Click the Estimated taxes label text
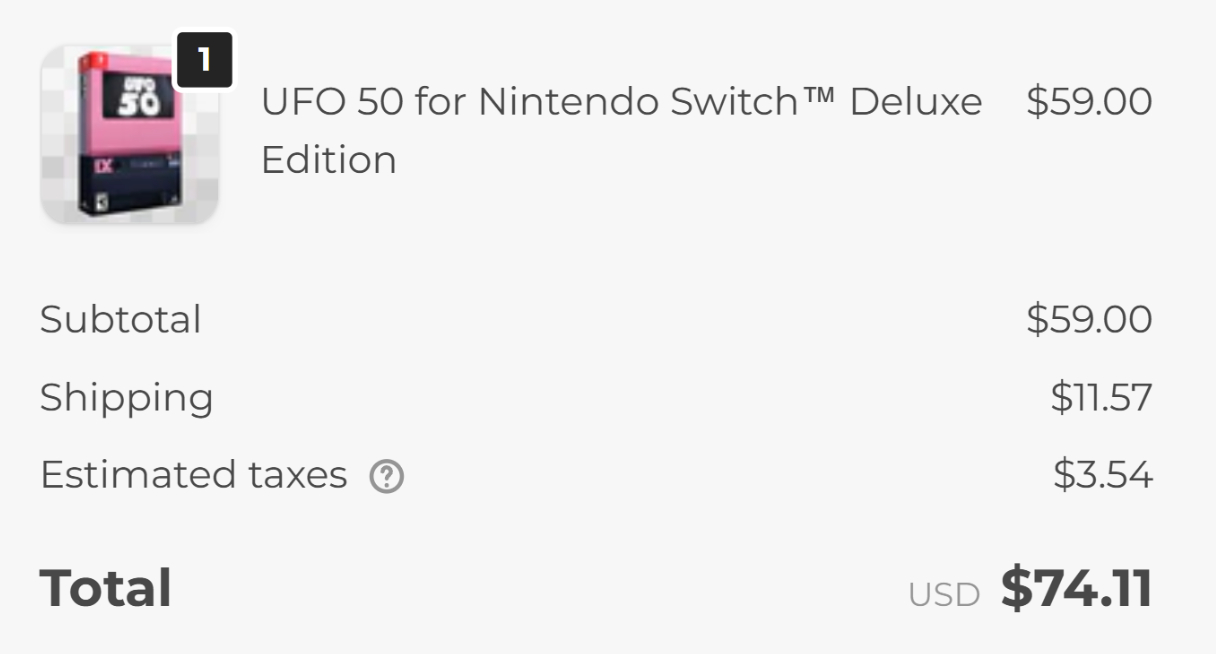This screenshot has height=654, width=1216. [x=193, y=475]
